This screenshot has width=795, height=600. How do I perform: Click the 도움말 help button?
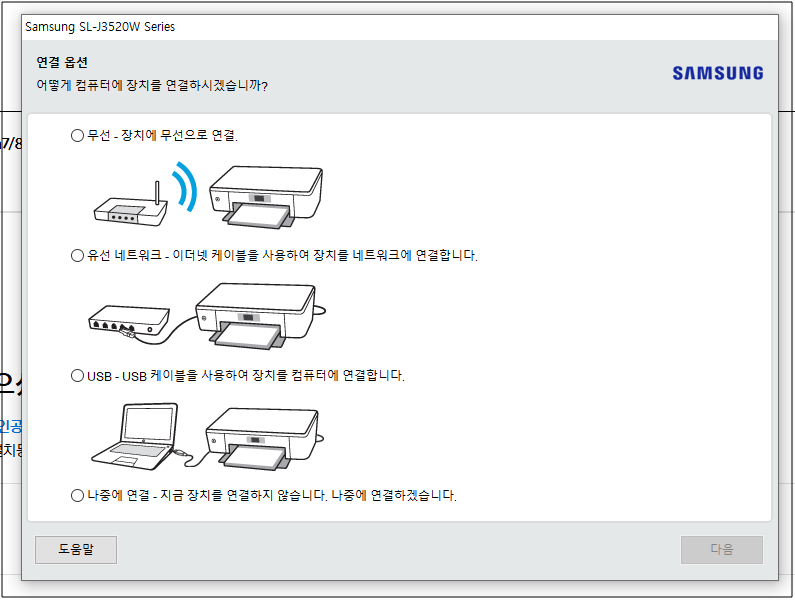click(x=76, y=549)
